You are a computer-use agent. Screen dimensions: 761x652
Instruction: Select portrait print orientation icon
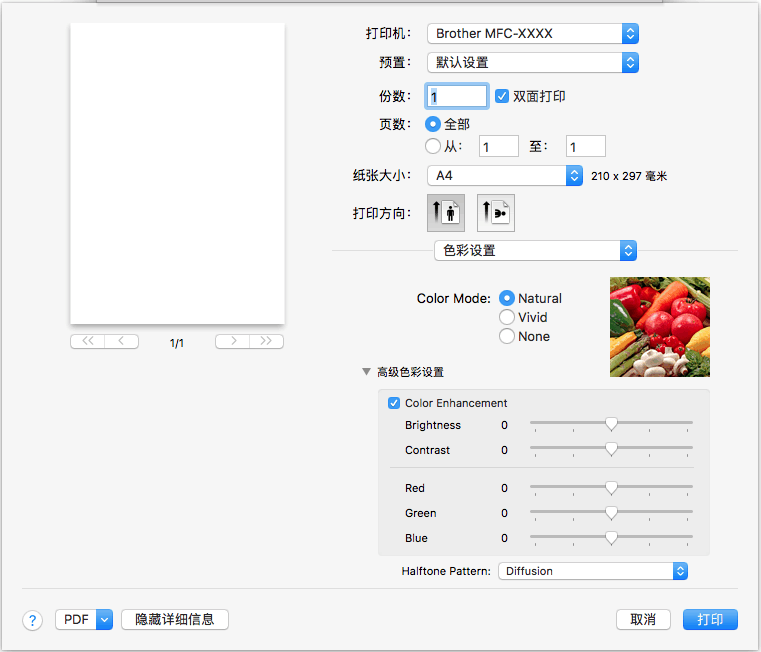pyautogui.click(x=445, y=213)
